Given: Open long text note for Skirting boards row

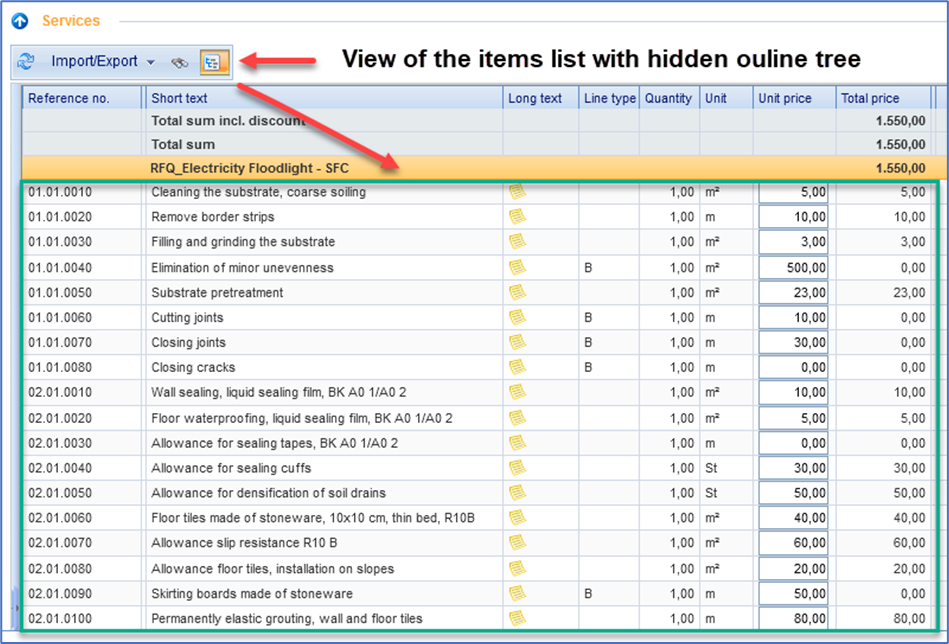Looking at the screenshot, I should 517,594.
